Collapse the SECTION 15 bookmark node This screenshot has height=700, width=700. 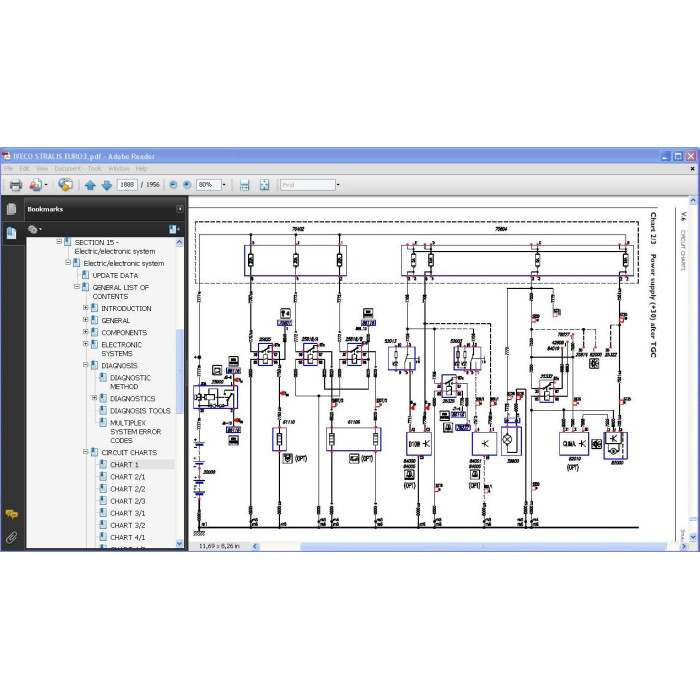59,242
